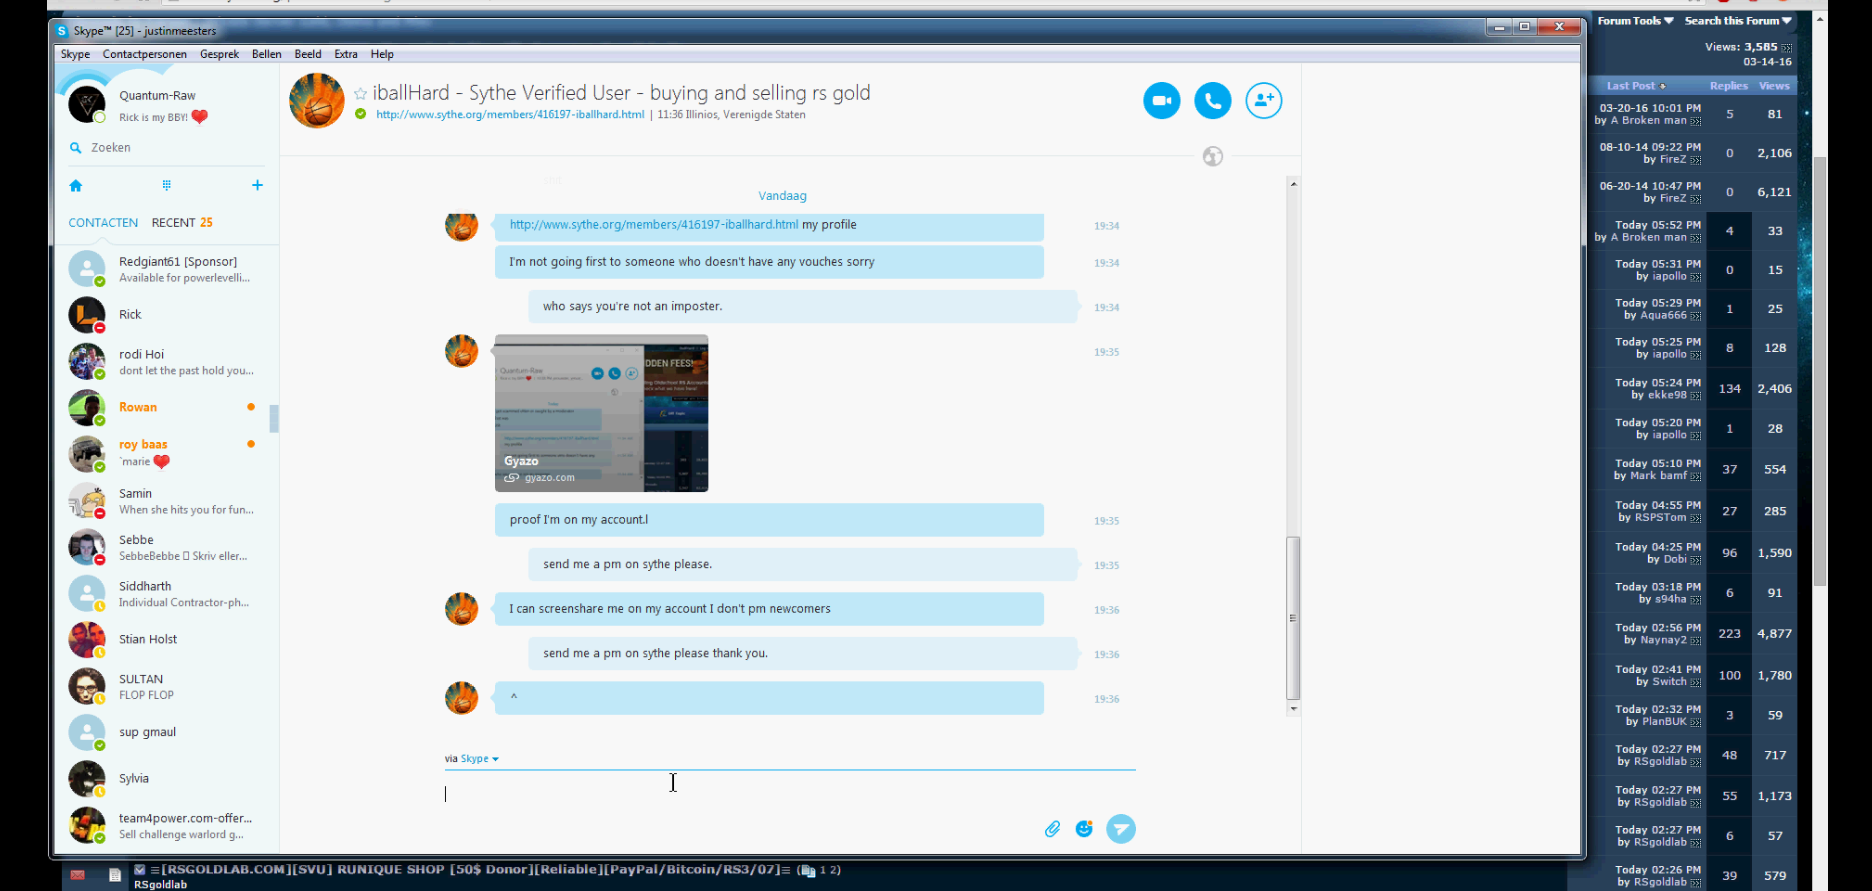Viewport: 1872px width, 891px height.
Task: Open Forum Tools dropdown in browser window
Action: (x=1635, y=21)
